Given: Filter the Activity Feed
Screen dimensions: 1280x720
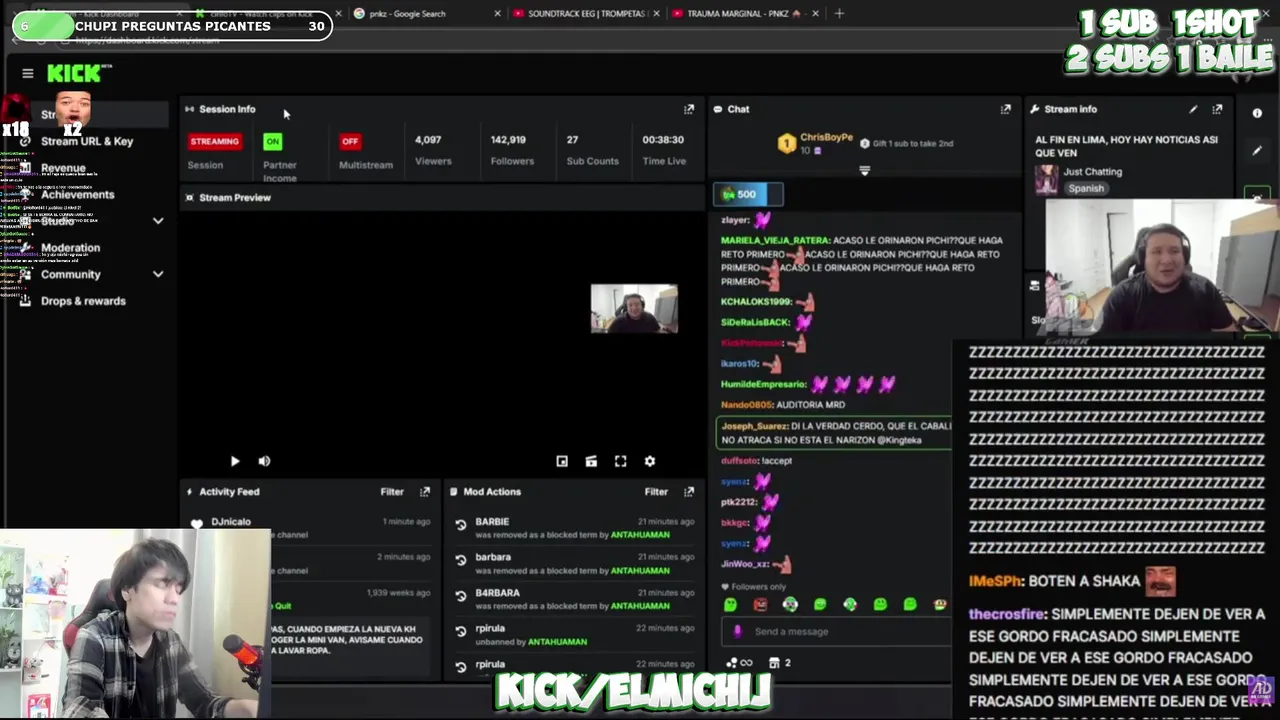Looking at the screenshot, I should (x=392, y=491).
